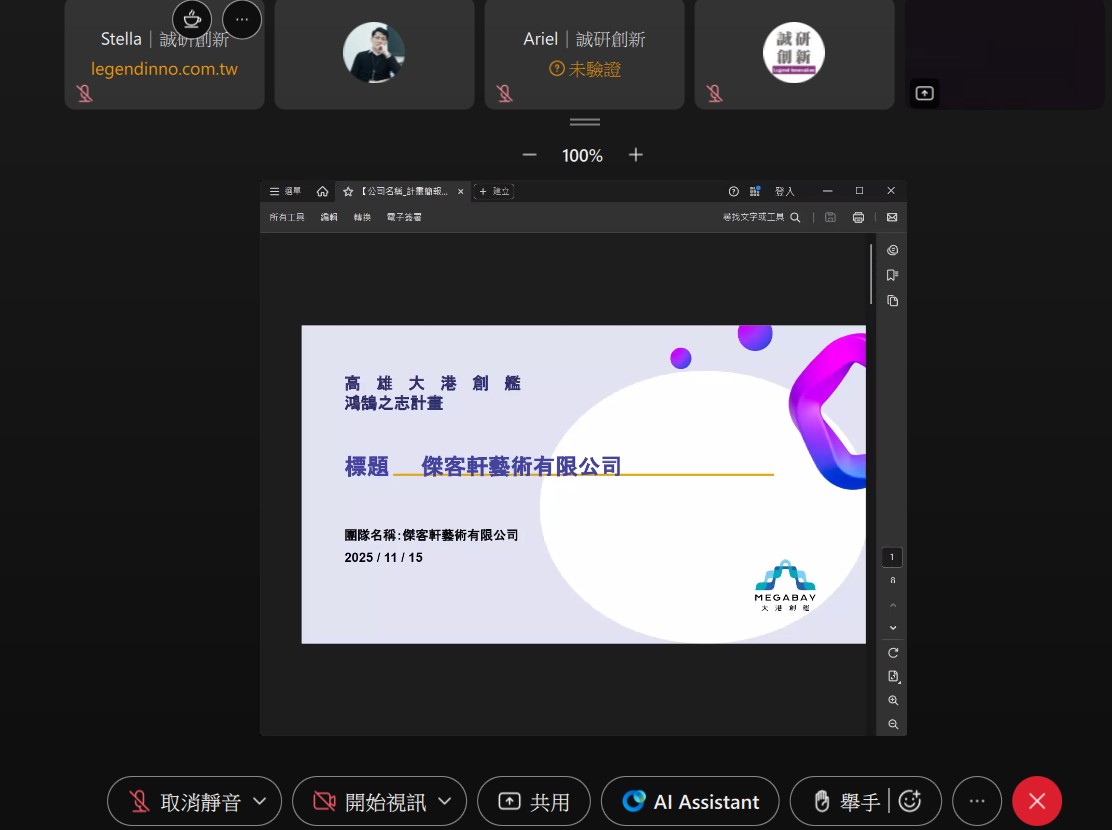Open the more options ellipsis in bottom bar

[x=977, y=801]
